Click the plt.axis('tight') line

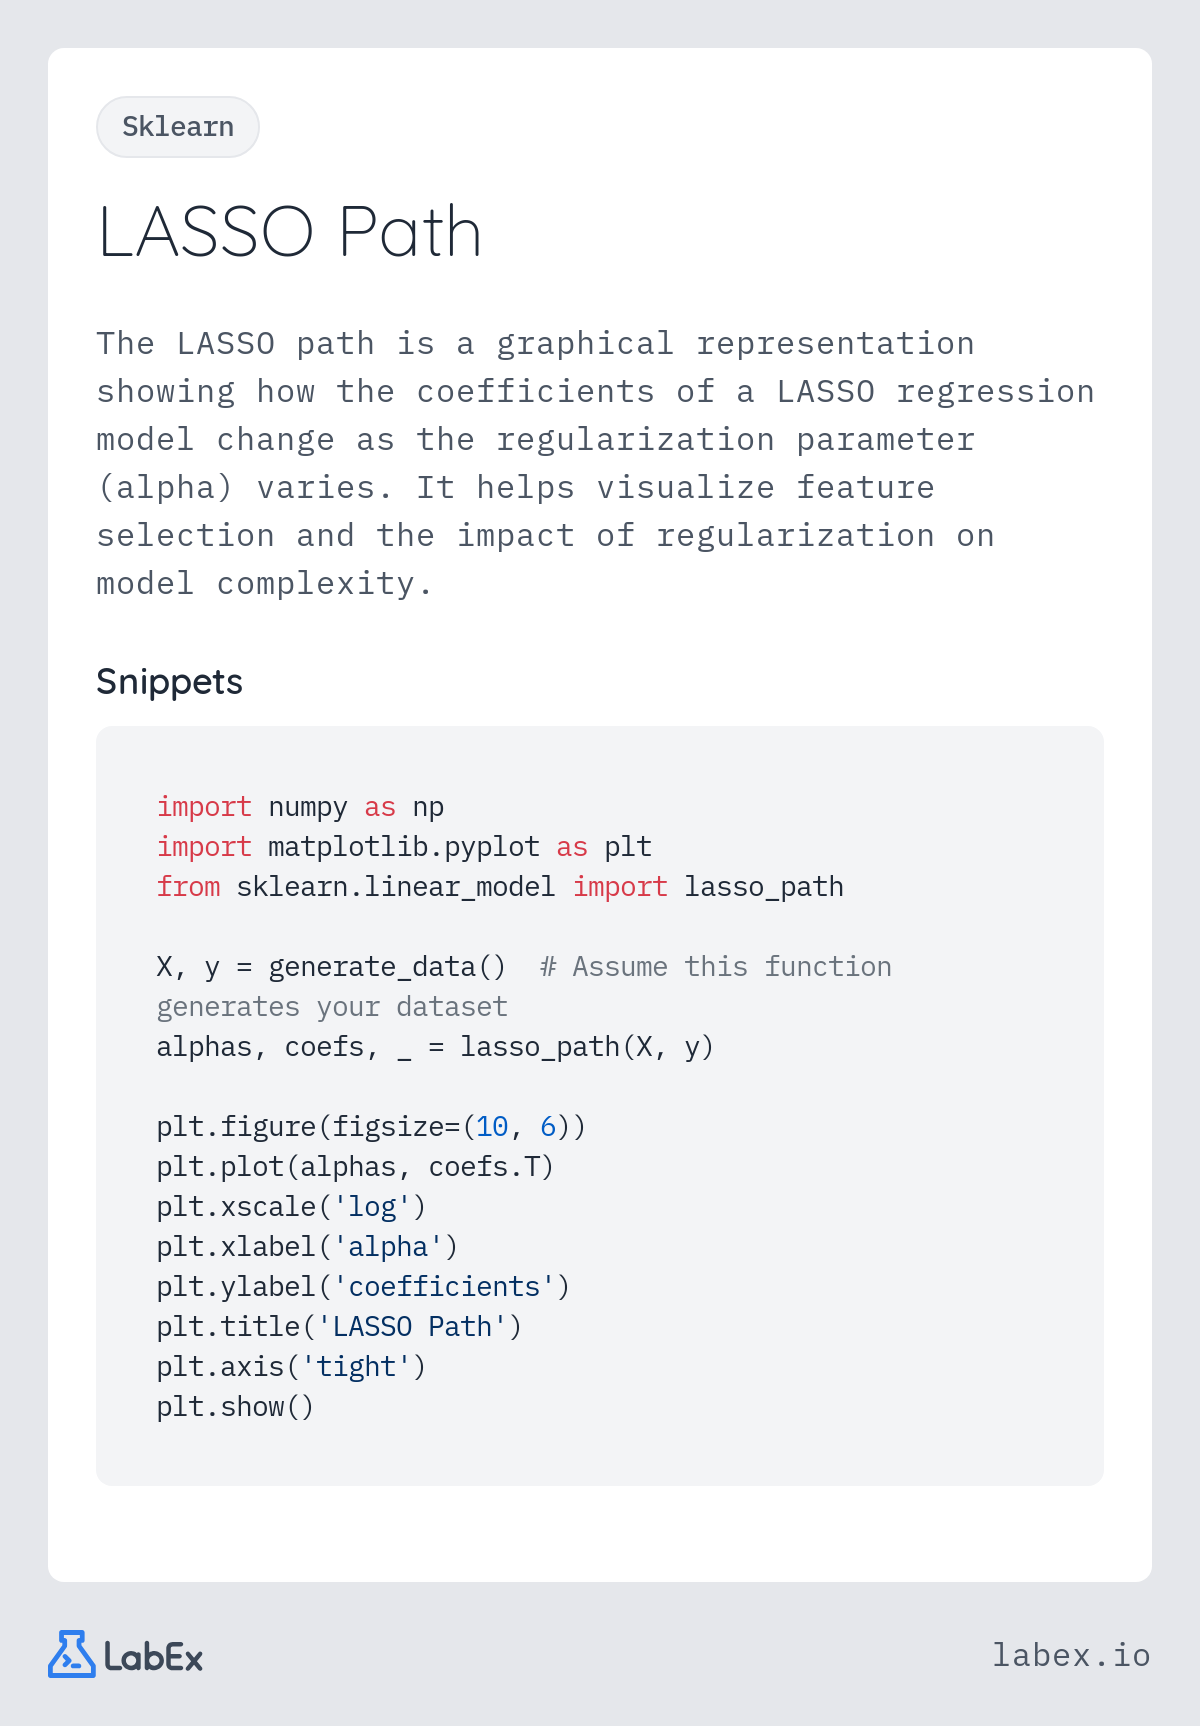pyautogui.click(x=291, y=1367)
